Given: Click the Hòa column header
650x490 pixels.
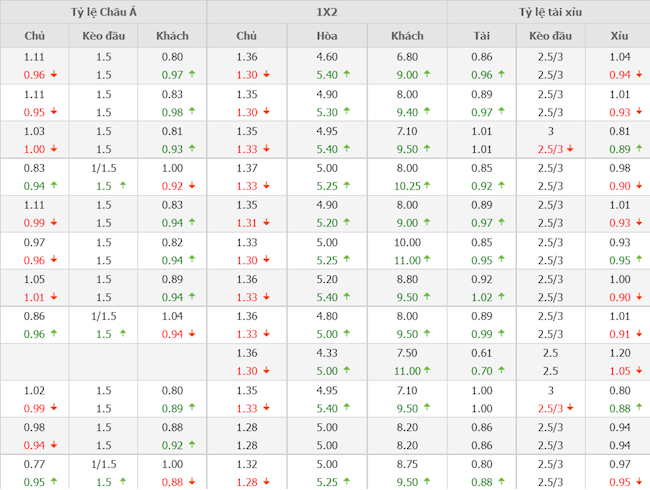Looking at the screenshot, I should (327, 36).
